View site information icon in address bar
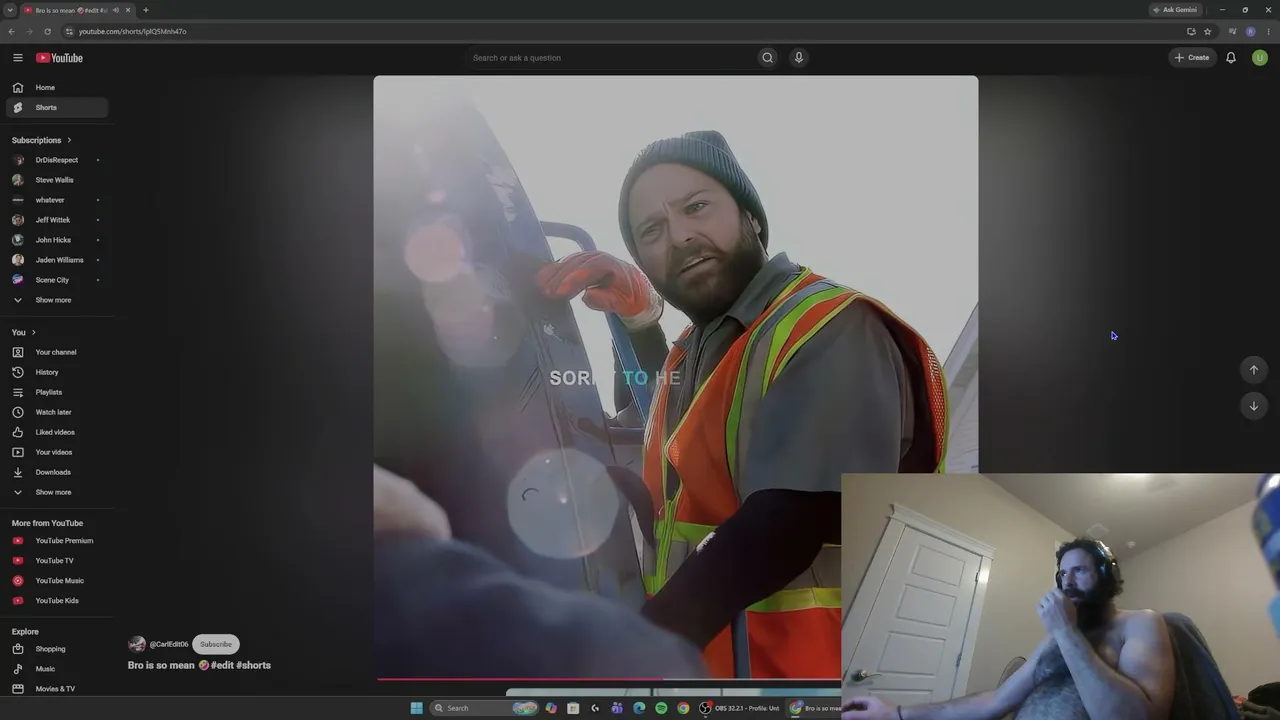Image resolution: width=1280 pixels, height=720 pixels. 69,31
